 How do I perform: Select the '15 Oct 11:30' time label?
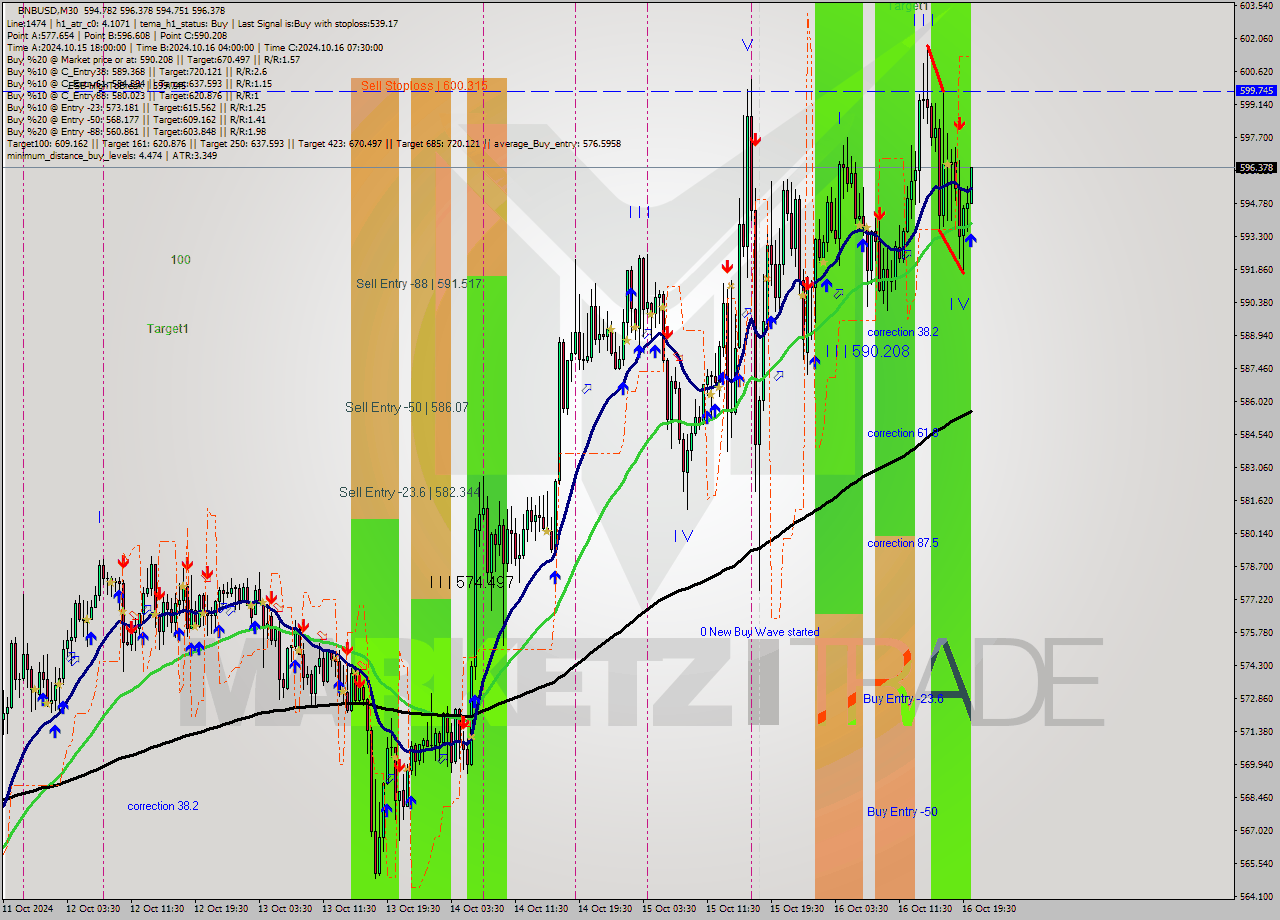tap(733, 909)
